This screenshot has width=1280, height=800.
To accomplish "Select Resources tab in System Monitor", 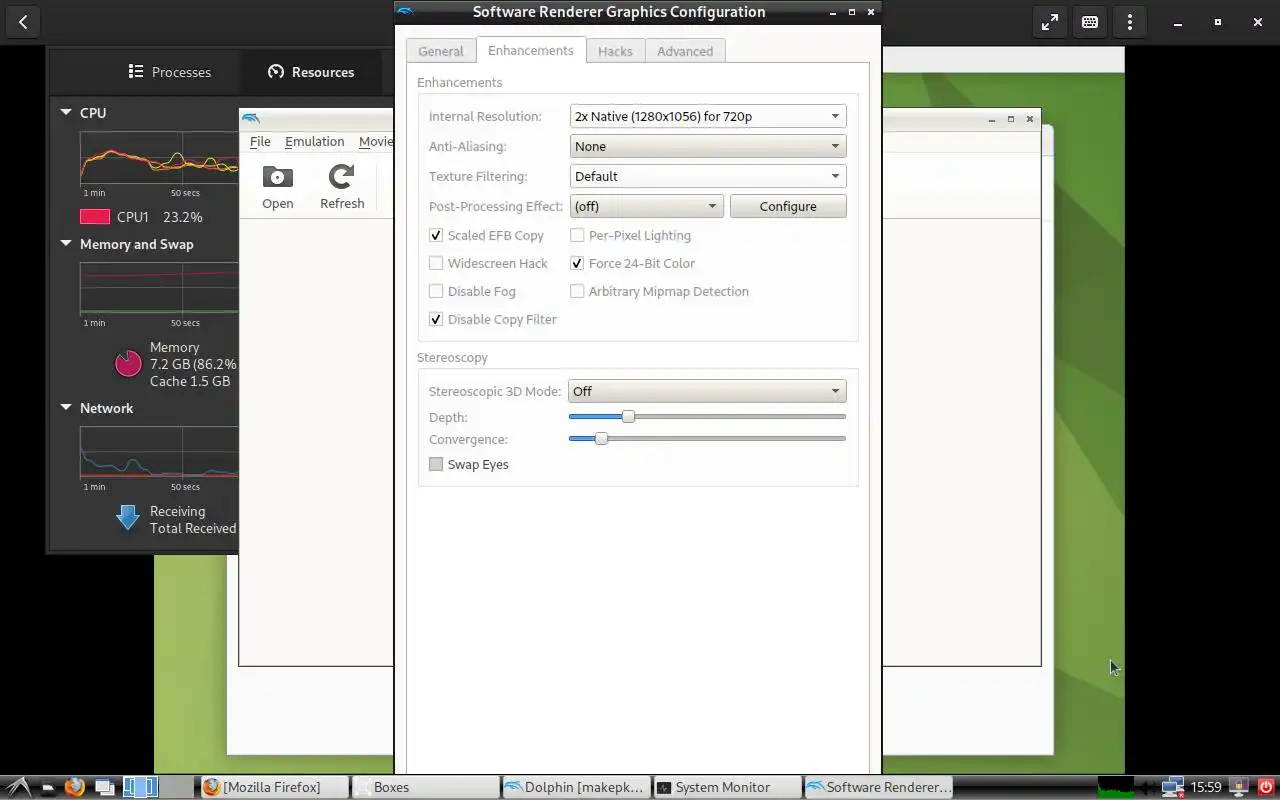I will 311,72.
